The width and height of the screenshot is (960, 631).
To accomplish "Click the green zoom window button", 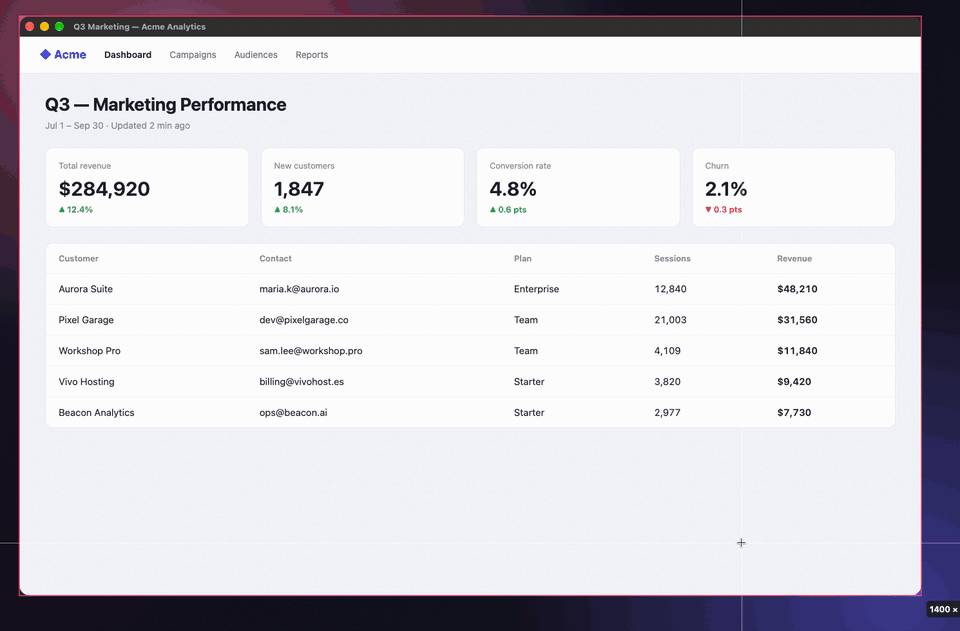I will [x=59, y=26].
